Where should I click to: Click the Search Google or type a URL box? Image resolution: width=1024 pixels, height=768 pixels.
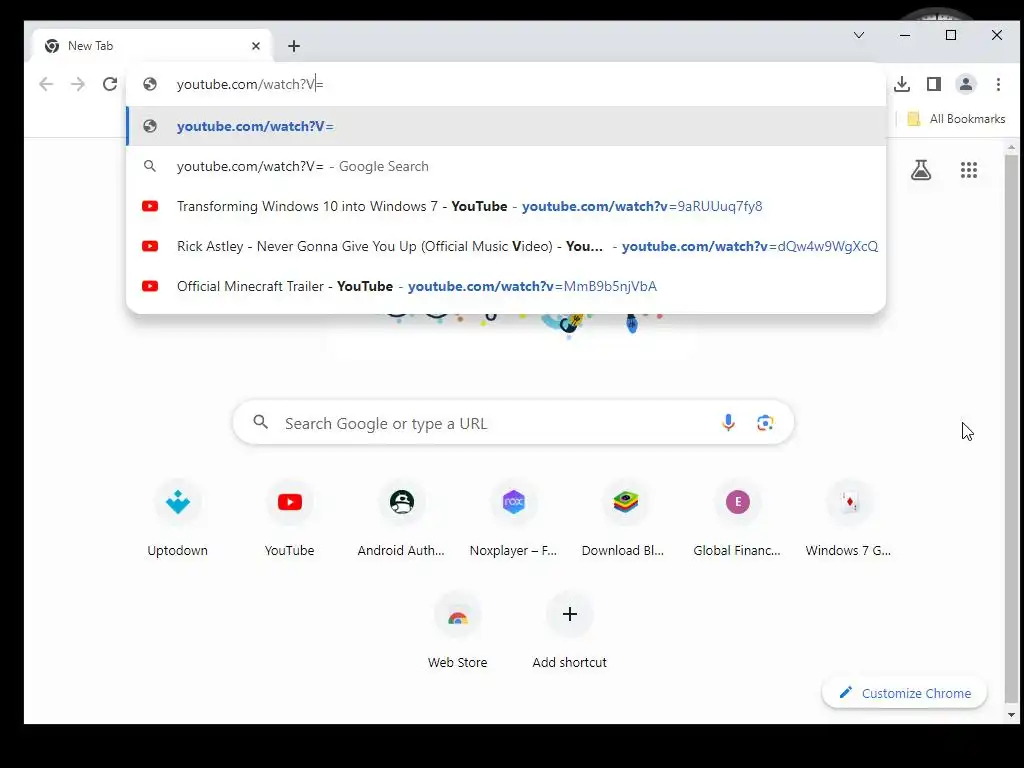[x=513, y=423]
